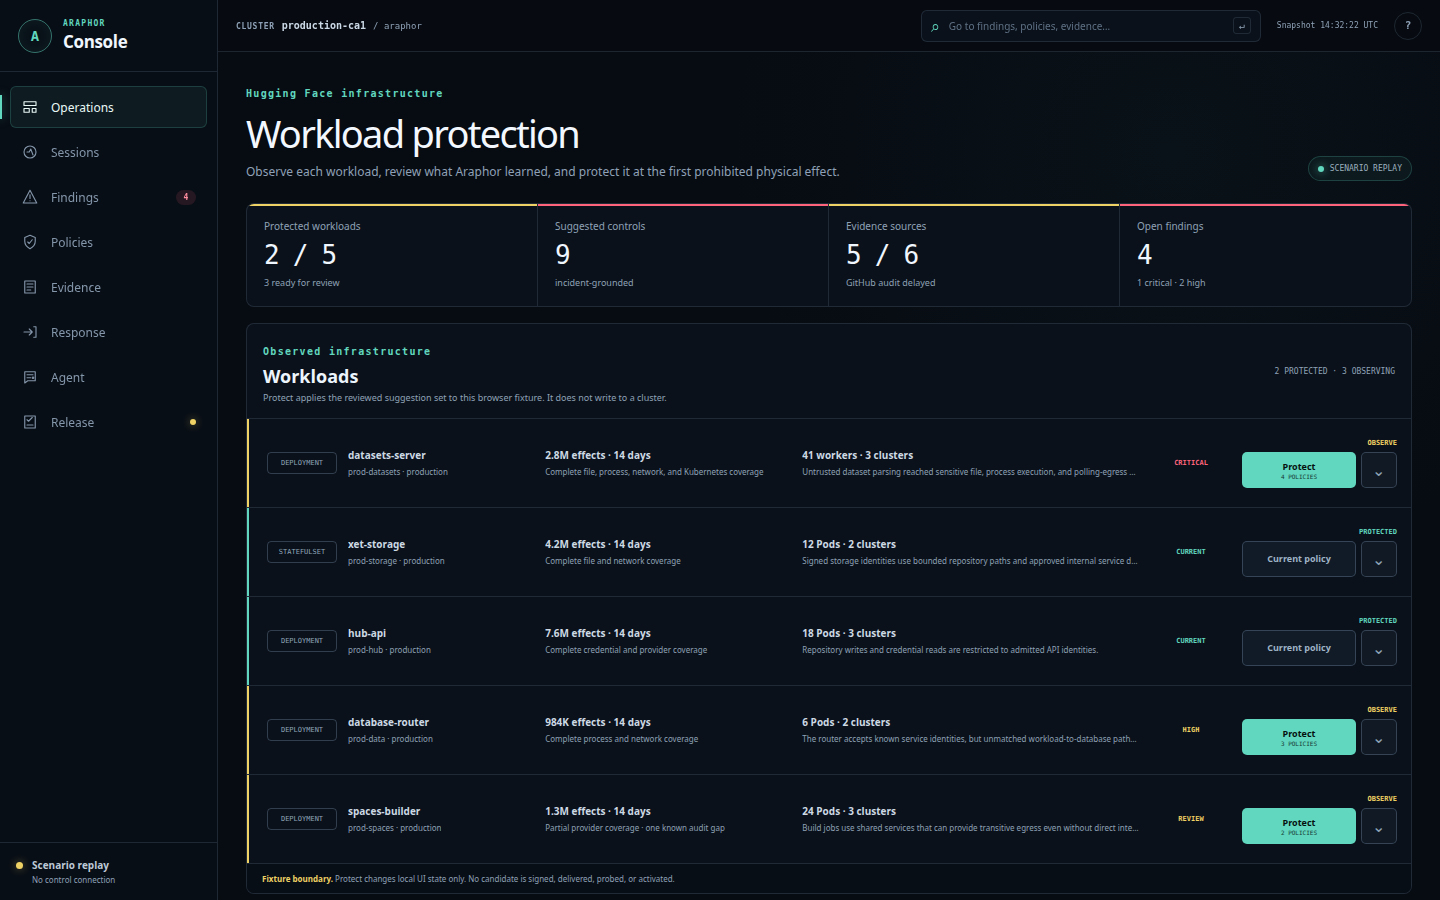Focus the findings search field

click(x=1090, y=26)
